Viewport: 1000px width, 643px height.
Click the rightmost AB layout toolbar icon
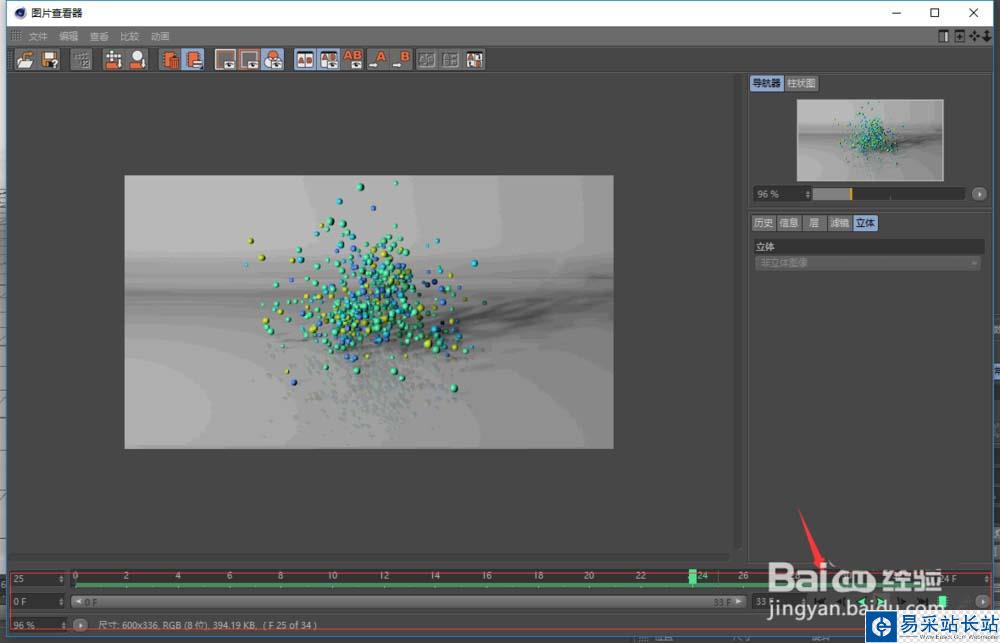[x=474, y=60]
